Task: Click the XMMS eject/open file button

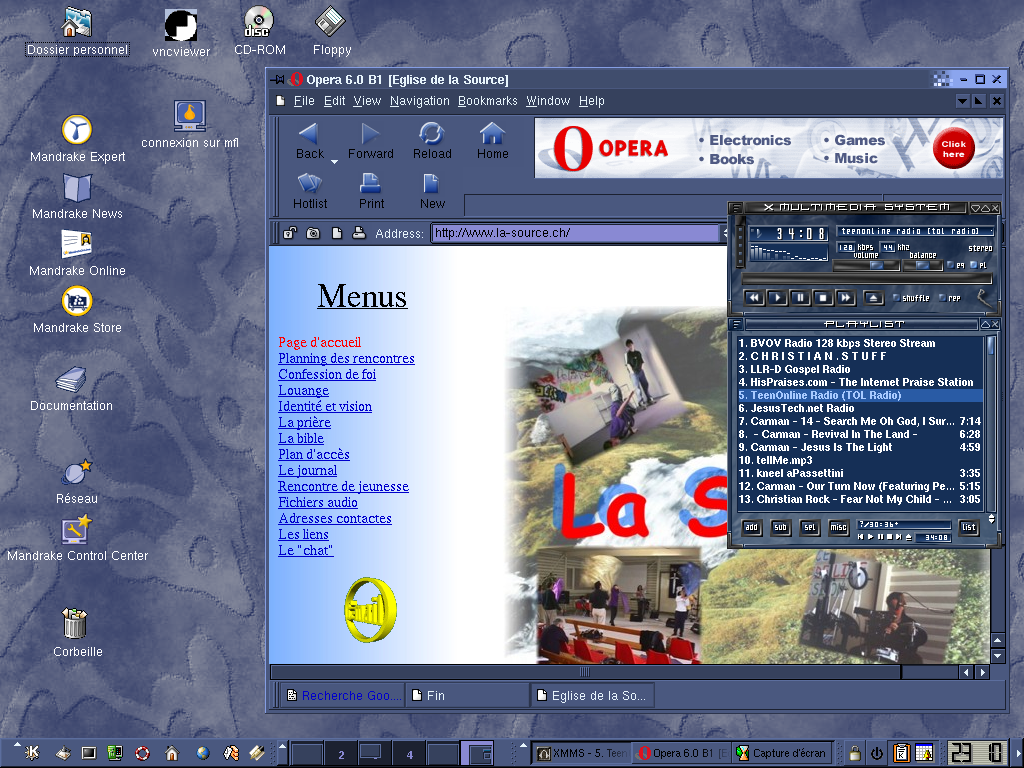Action: click(x=873, y=298)
